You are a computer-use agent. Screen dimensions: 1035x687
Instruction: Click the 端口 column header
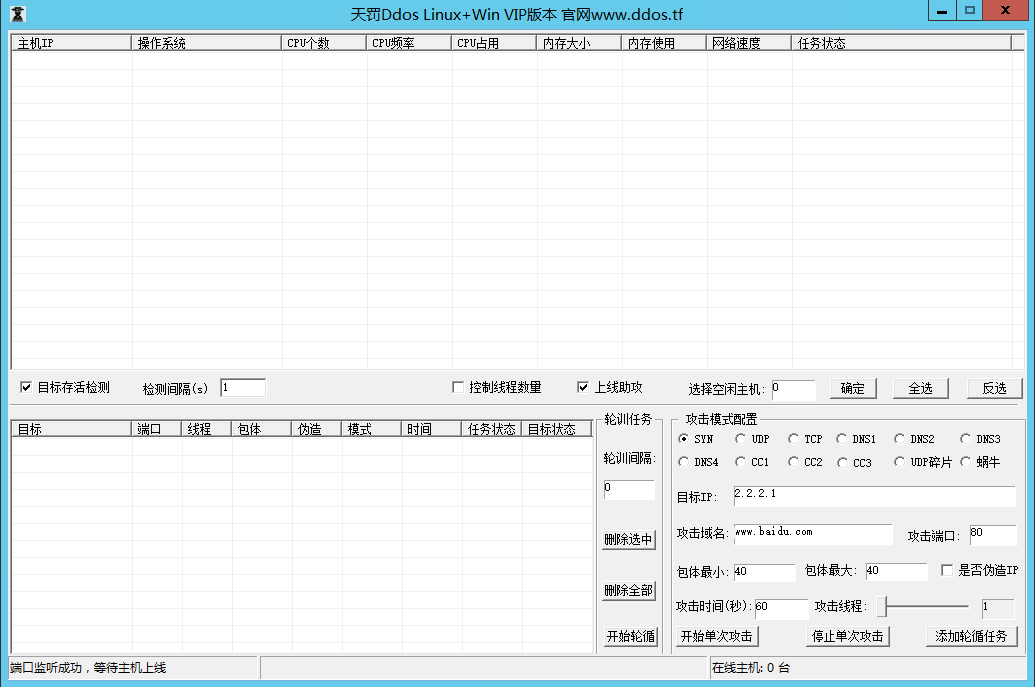click(x=156, y=429)
